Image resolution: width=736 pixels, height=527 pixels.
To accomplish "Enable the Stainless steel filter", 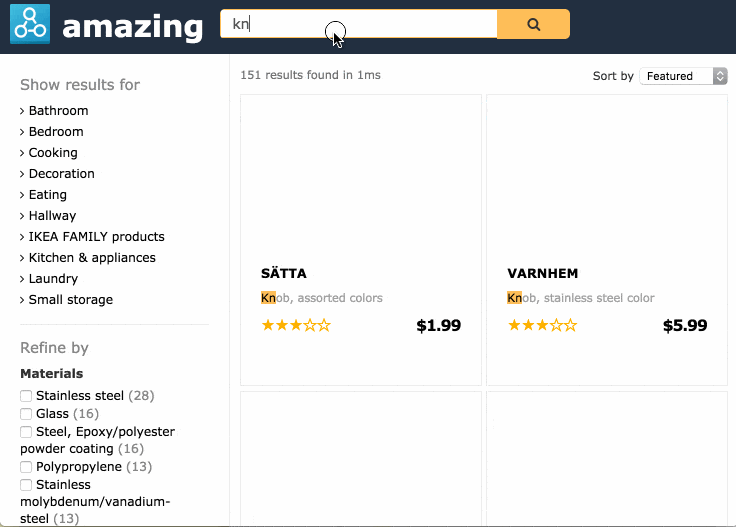I will 27,396.
